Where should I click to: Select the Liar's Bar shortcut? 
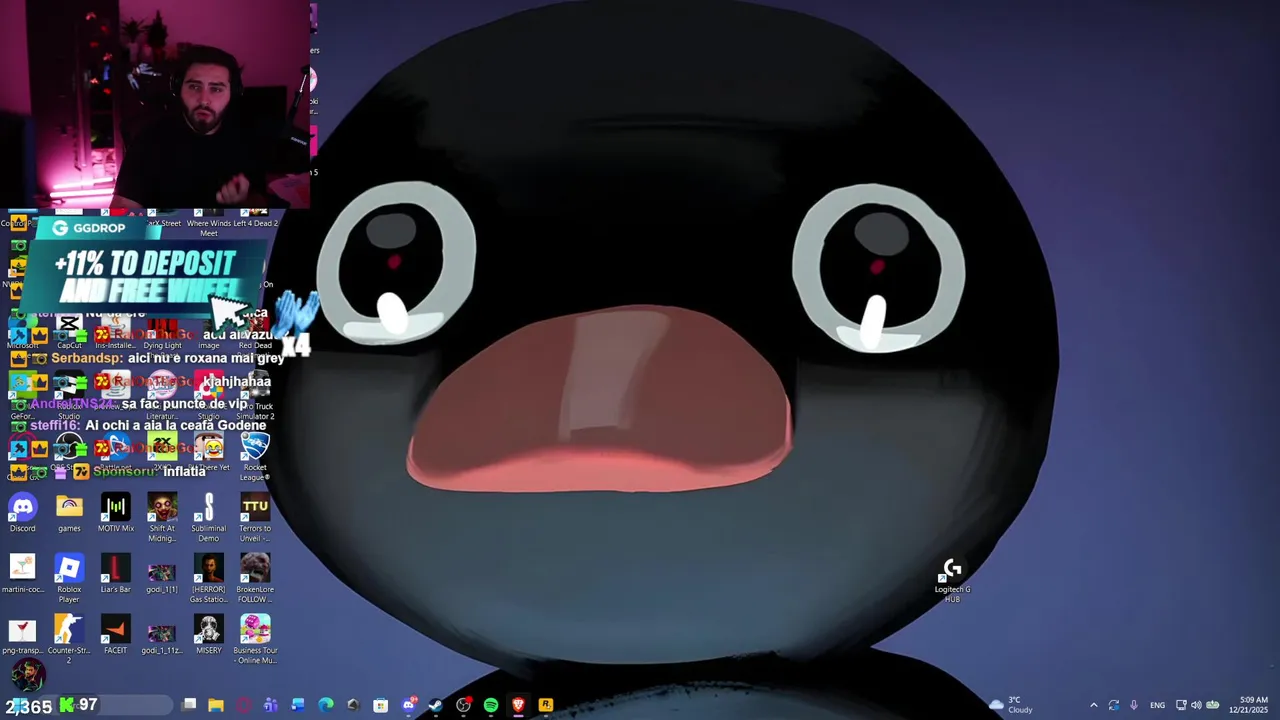pyautogui.click(x=115, y=574)
